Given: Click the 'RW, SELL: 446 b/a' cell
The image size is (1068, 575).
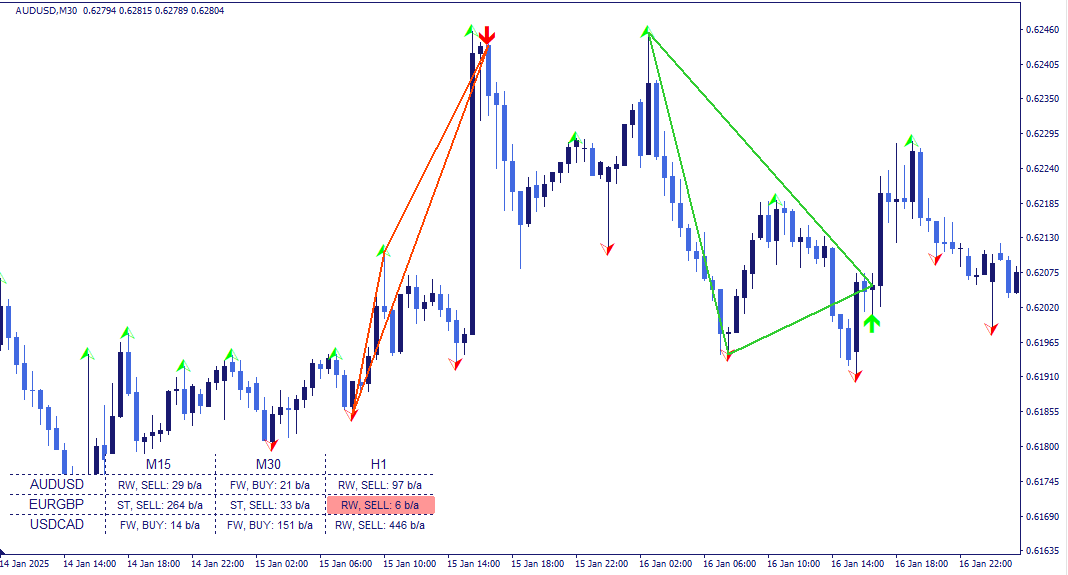Looking at the screenshot, I should click(x=380, y=525).
